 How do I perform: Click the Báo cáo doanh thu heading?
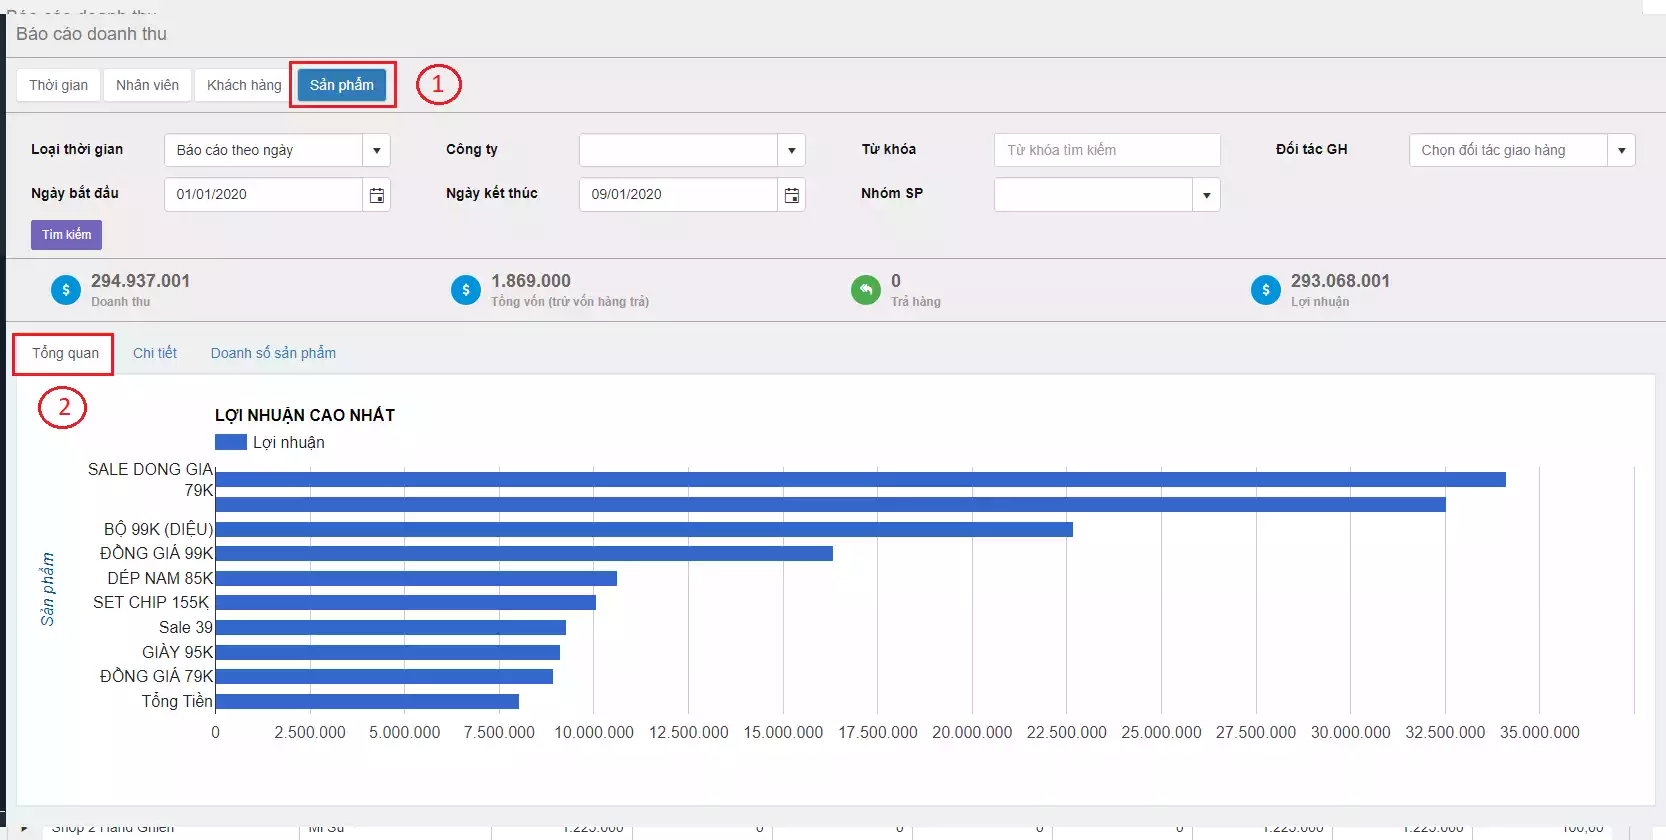pos(91,34)
